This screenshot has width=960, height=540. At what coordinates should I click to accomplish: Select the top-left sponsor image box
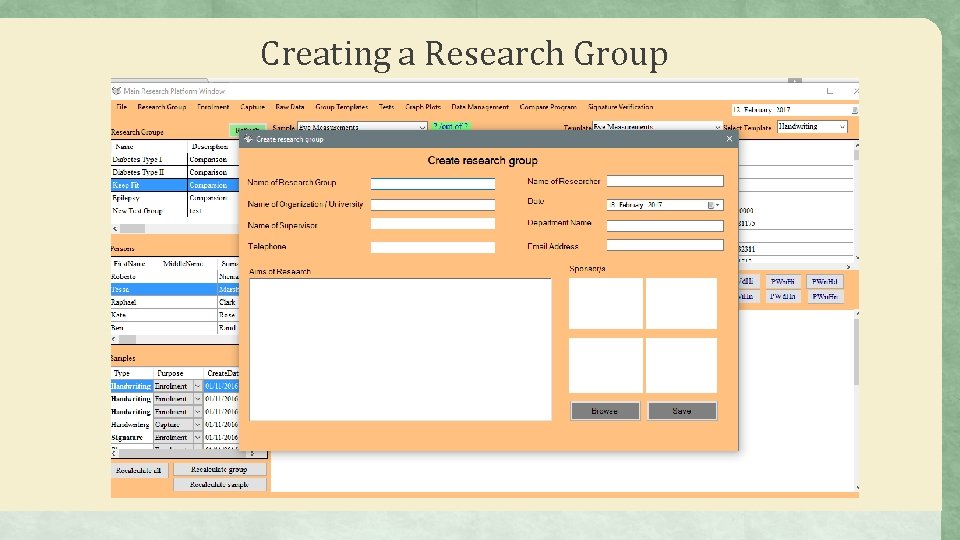click(606, 304)
